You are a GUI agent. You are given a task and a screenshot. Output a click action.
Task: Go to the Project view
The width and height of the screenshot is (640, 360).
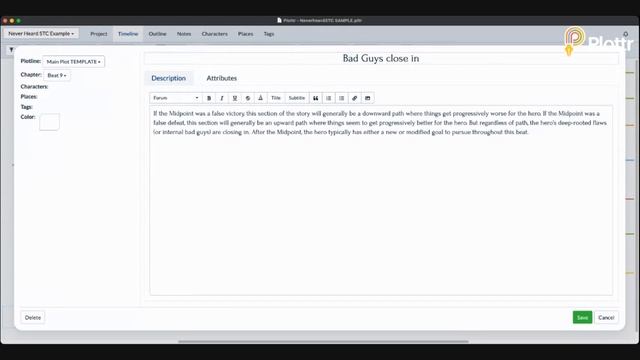click(x=99, y=34)
